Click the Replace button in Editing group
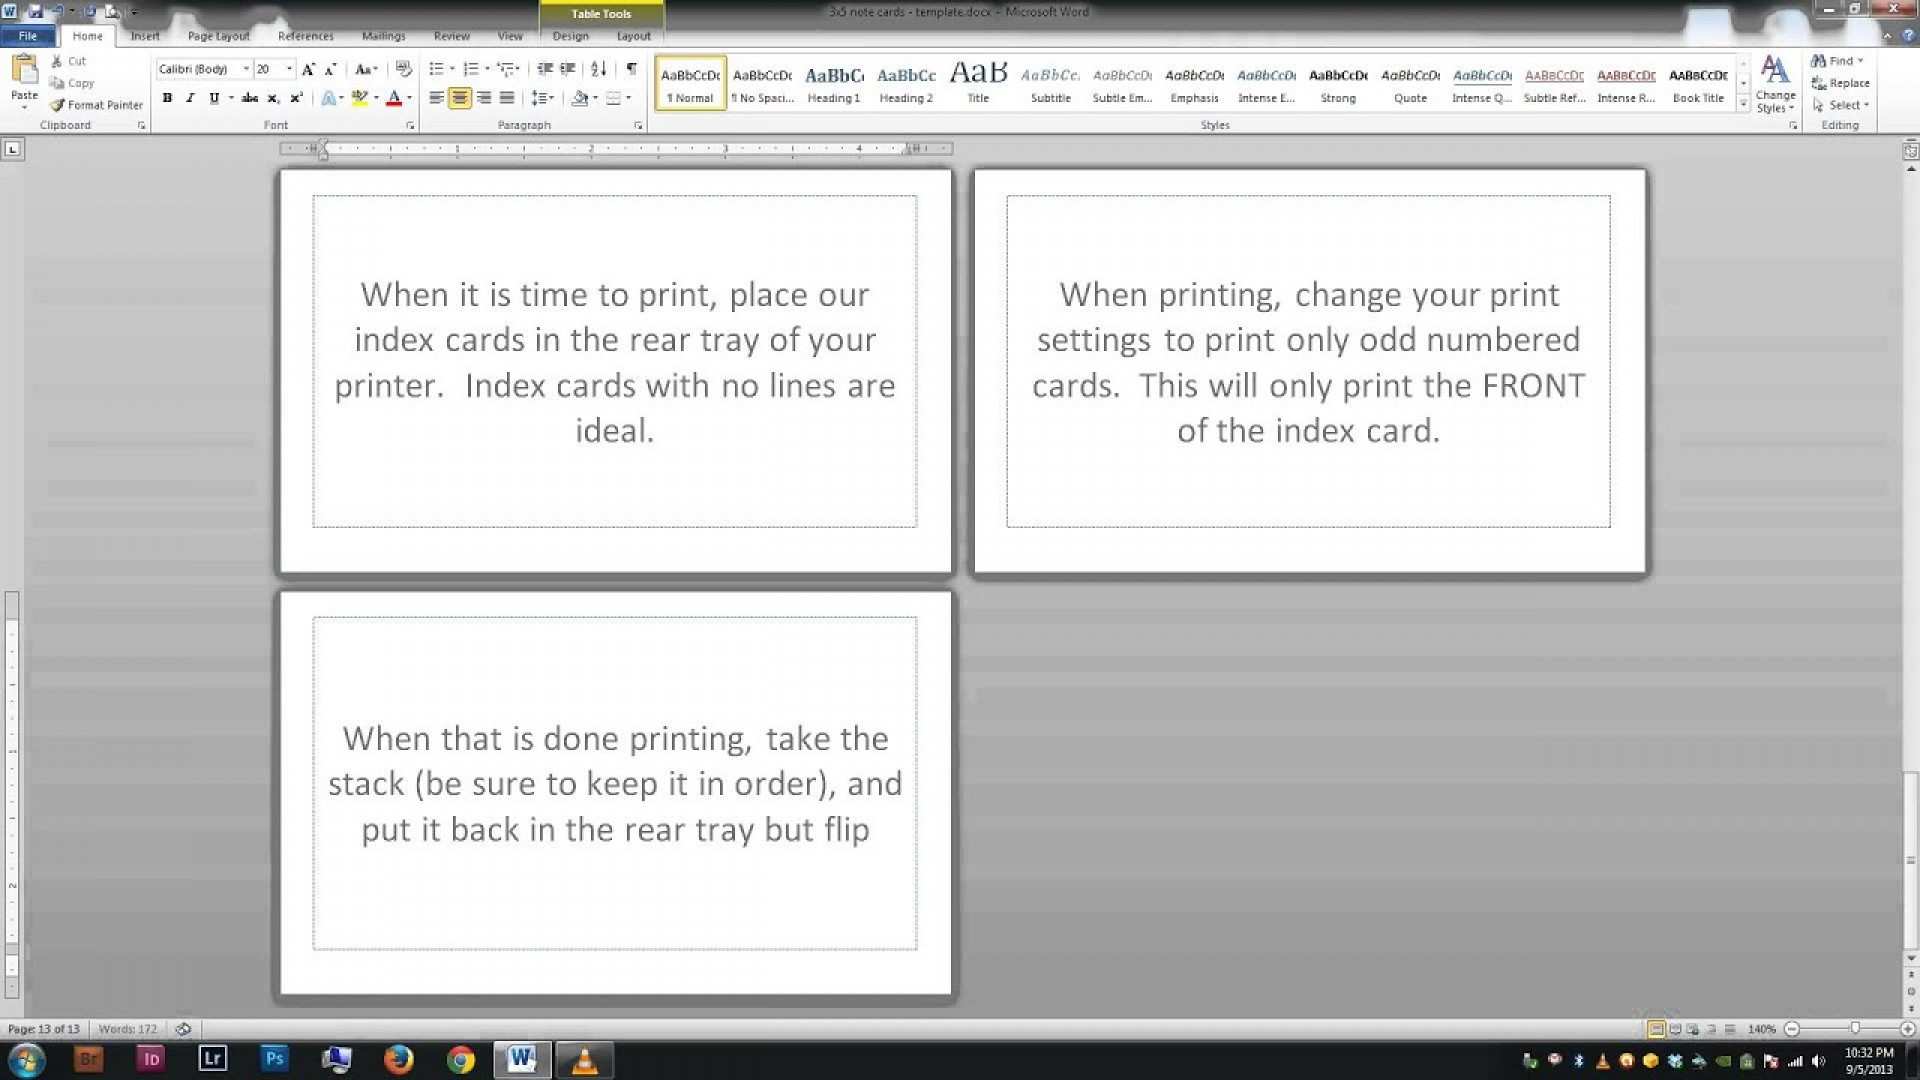This screenshot has width=1920, height=1080. point(1845,82)
